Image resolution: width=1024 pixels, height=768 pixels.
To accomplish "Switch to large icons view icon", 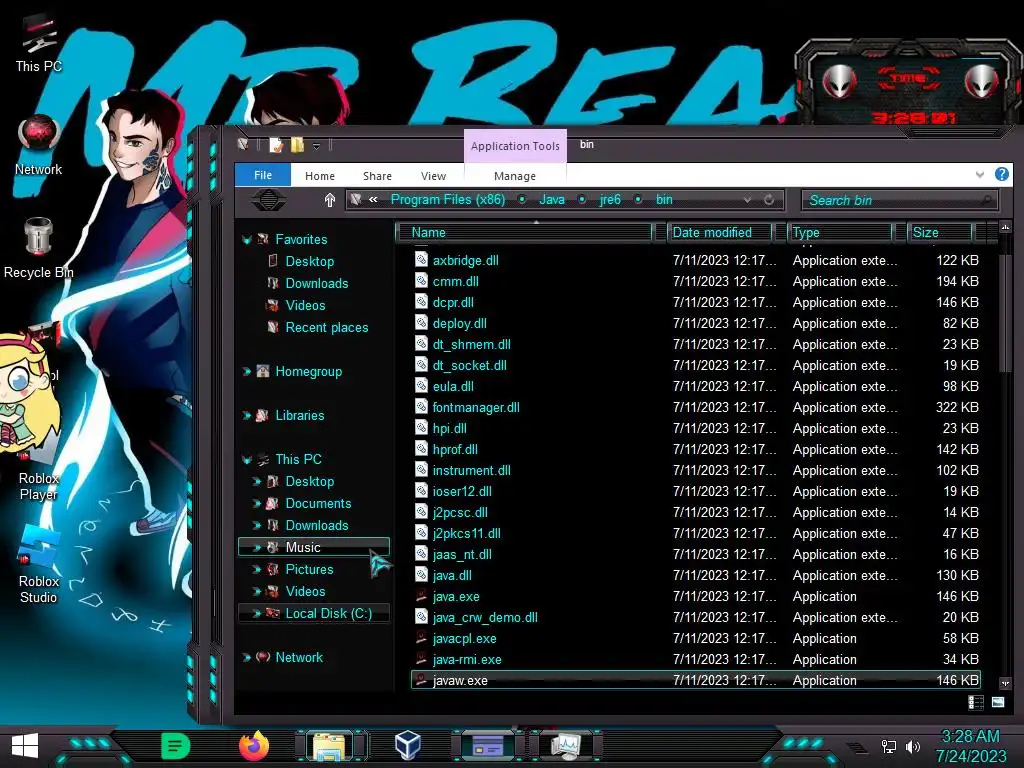I will pyautogui.click(x=998, y=702).
